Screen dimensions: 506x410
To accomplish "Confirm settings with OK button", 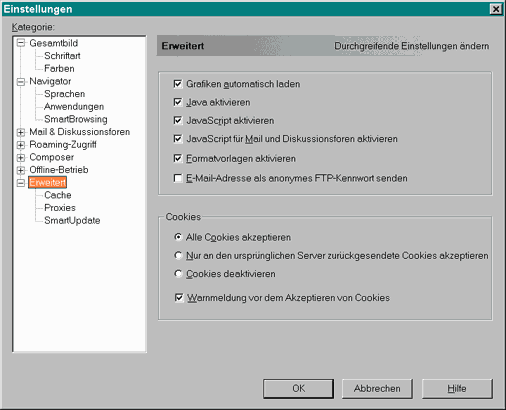I will click(298, 388).
